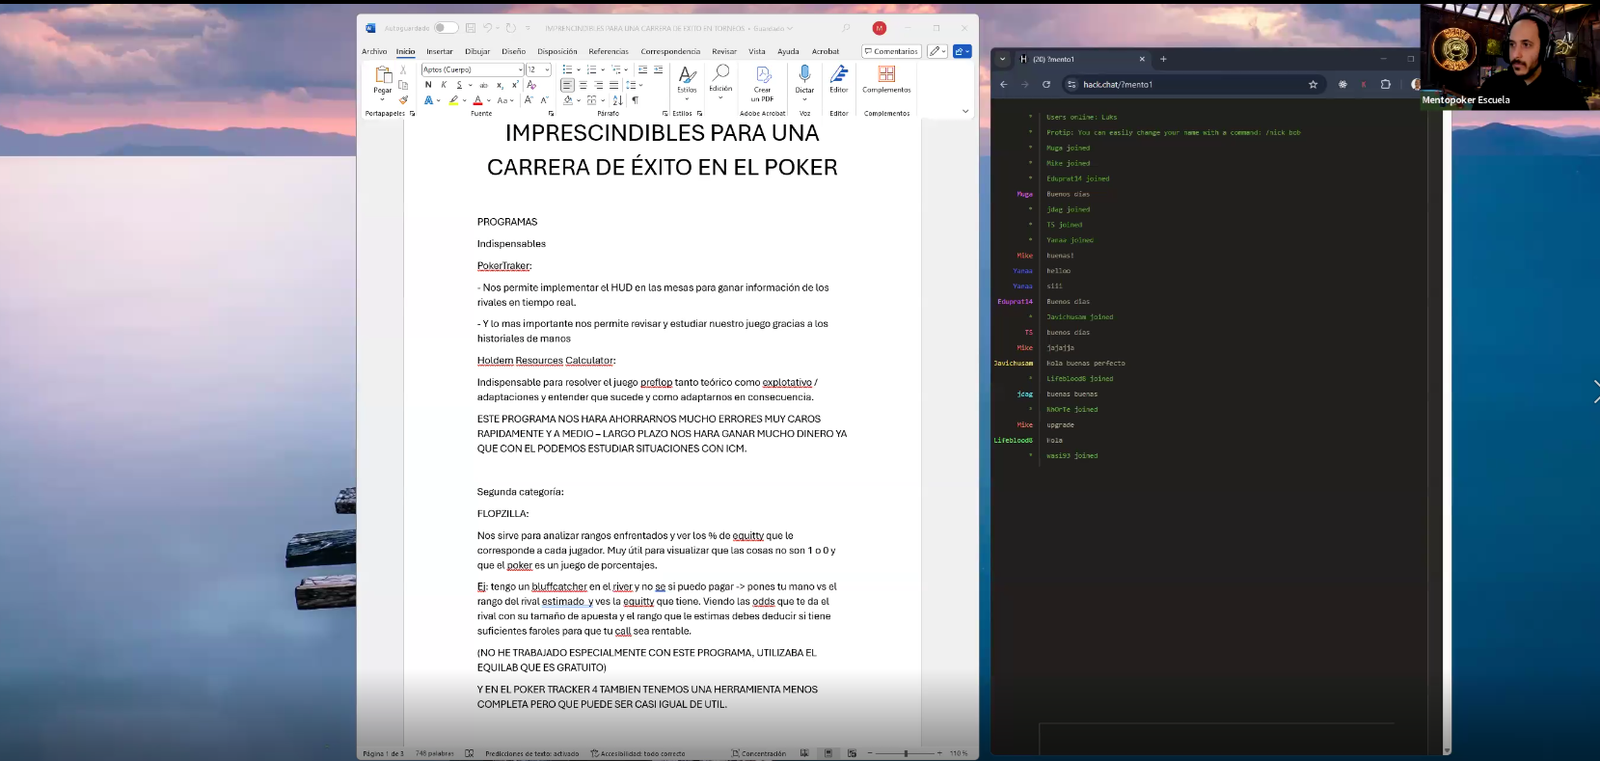Expand the Estilos gallery dropdown

pyautogui.click(x=687, y=99)
